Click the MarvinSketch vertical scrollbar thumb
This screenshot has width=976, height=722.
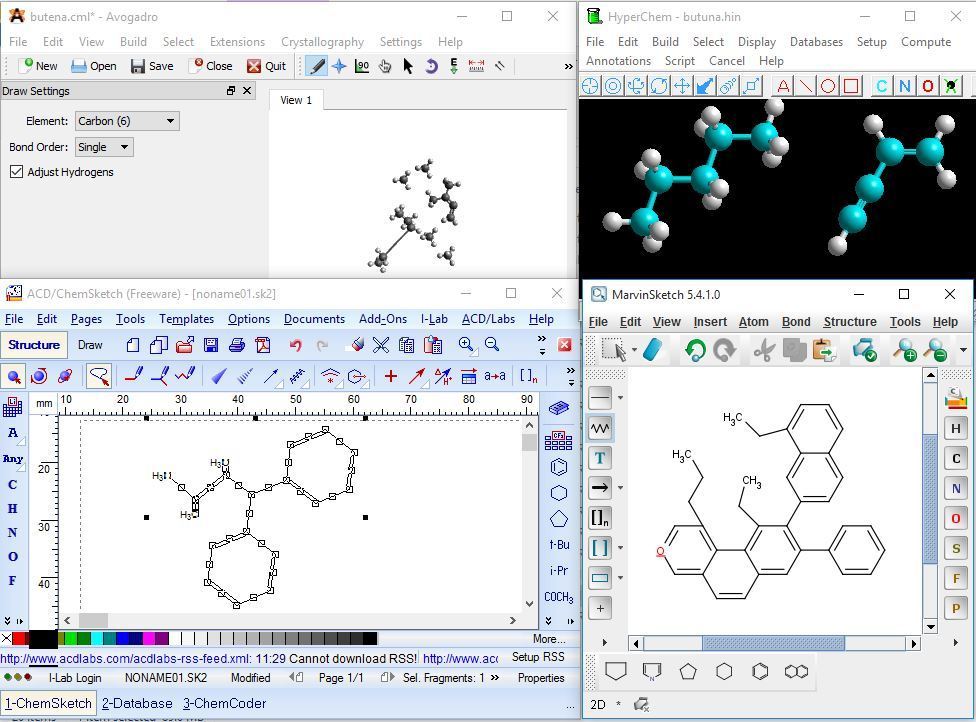click(x=930, y=499)
